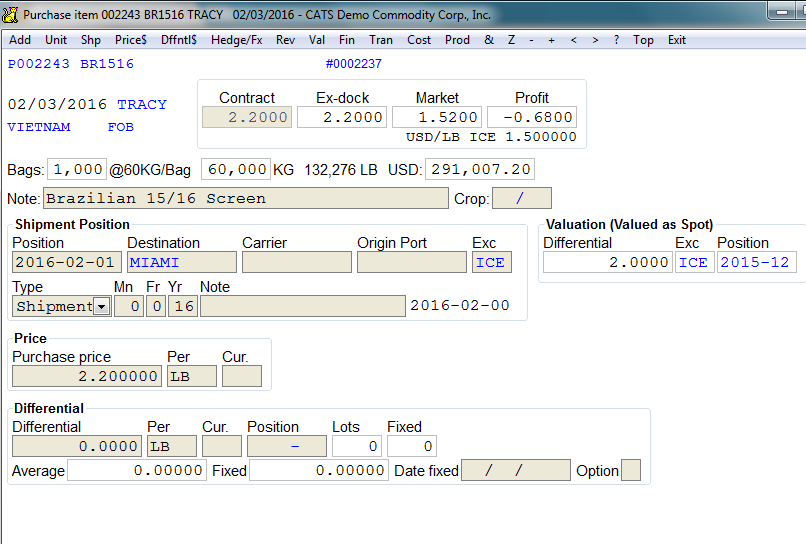Open the Hedge/Fx menu

coord(236,40)
